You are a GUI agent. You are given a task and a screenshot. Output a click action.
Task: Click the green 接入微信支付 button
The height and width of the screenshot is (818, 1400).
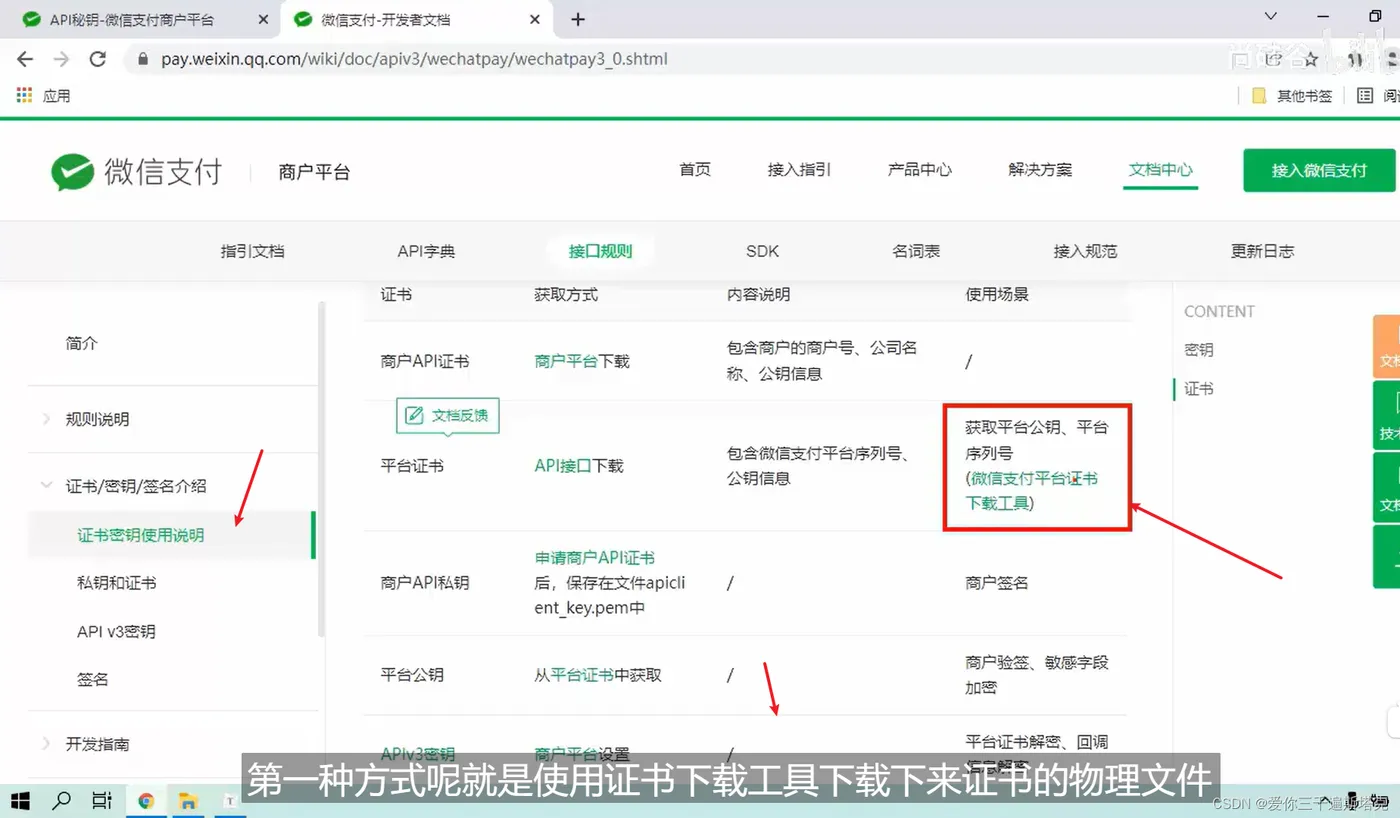coord(1319,170)
